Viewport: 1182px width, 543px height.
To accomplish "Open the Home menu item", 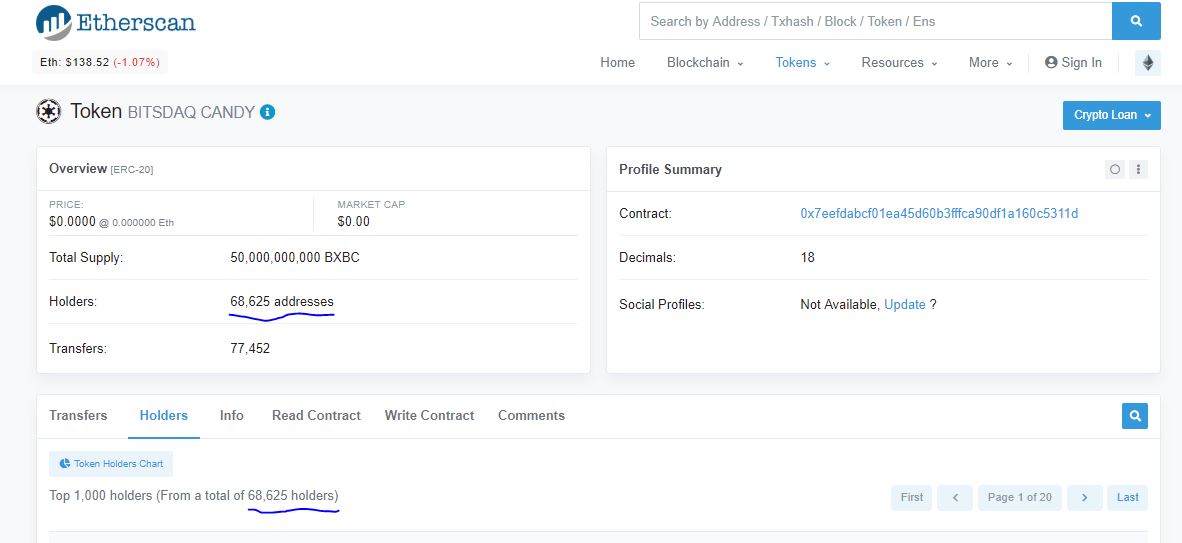I will pyautogui.click(x=617, y=63).
